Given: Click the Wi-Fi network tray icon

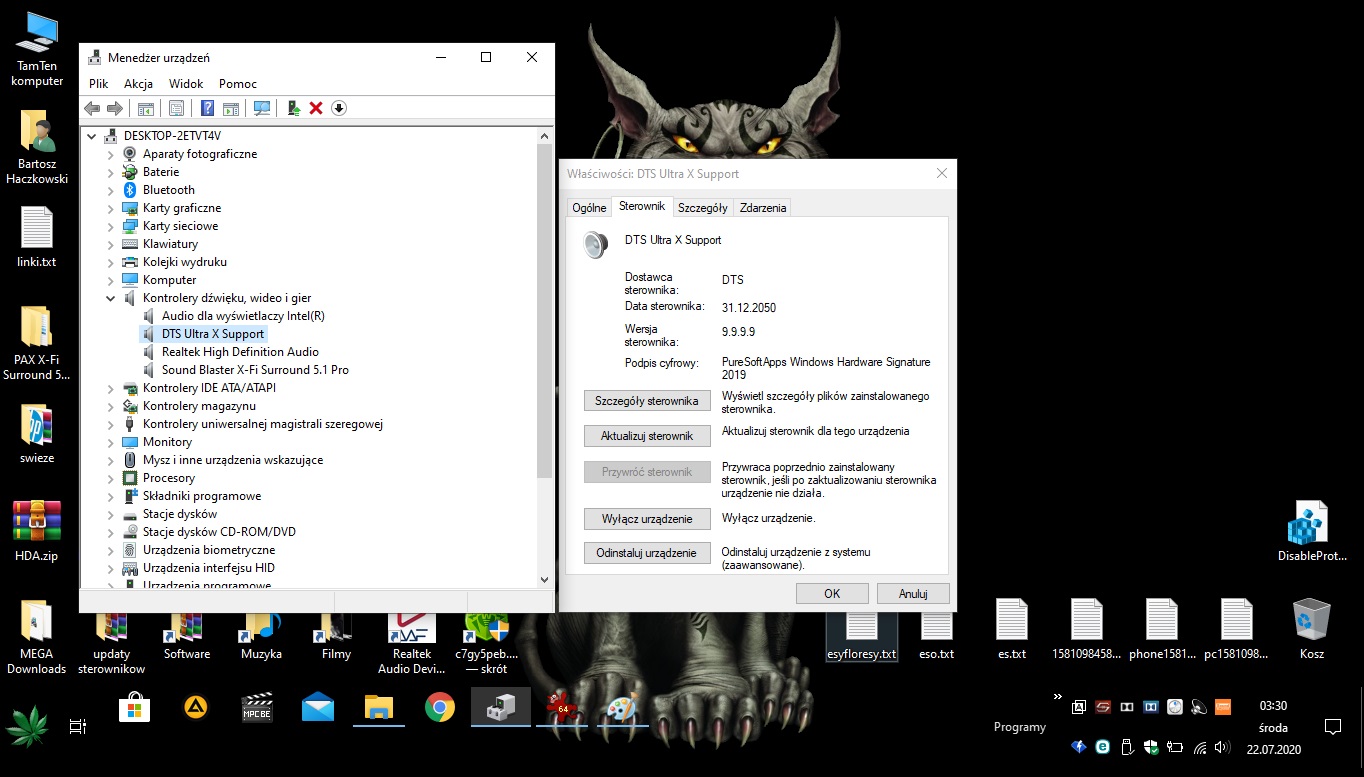Looking at the screenshot, I should [x=1198, y=747].
